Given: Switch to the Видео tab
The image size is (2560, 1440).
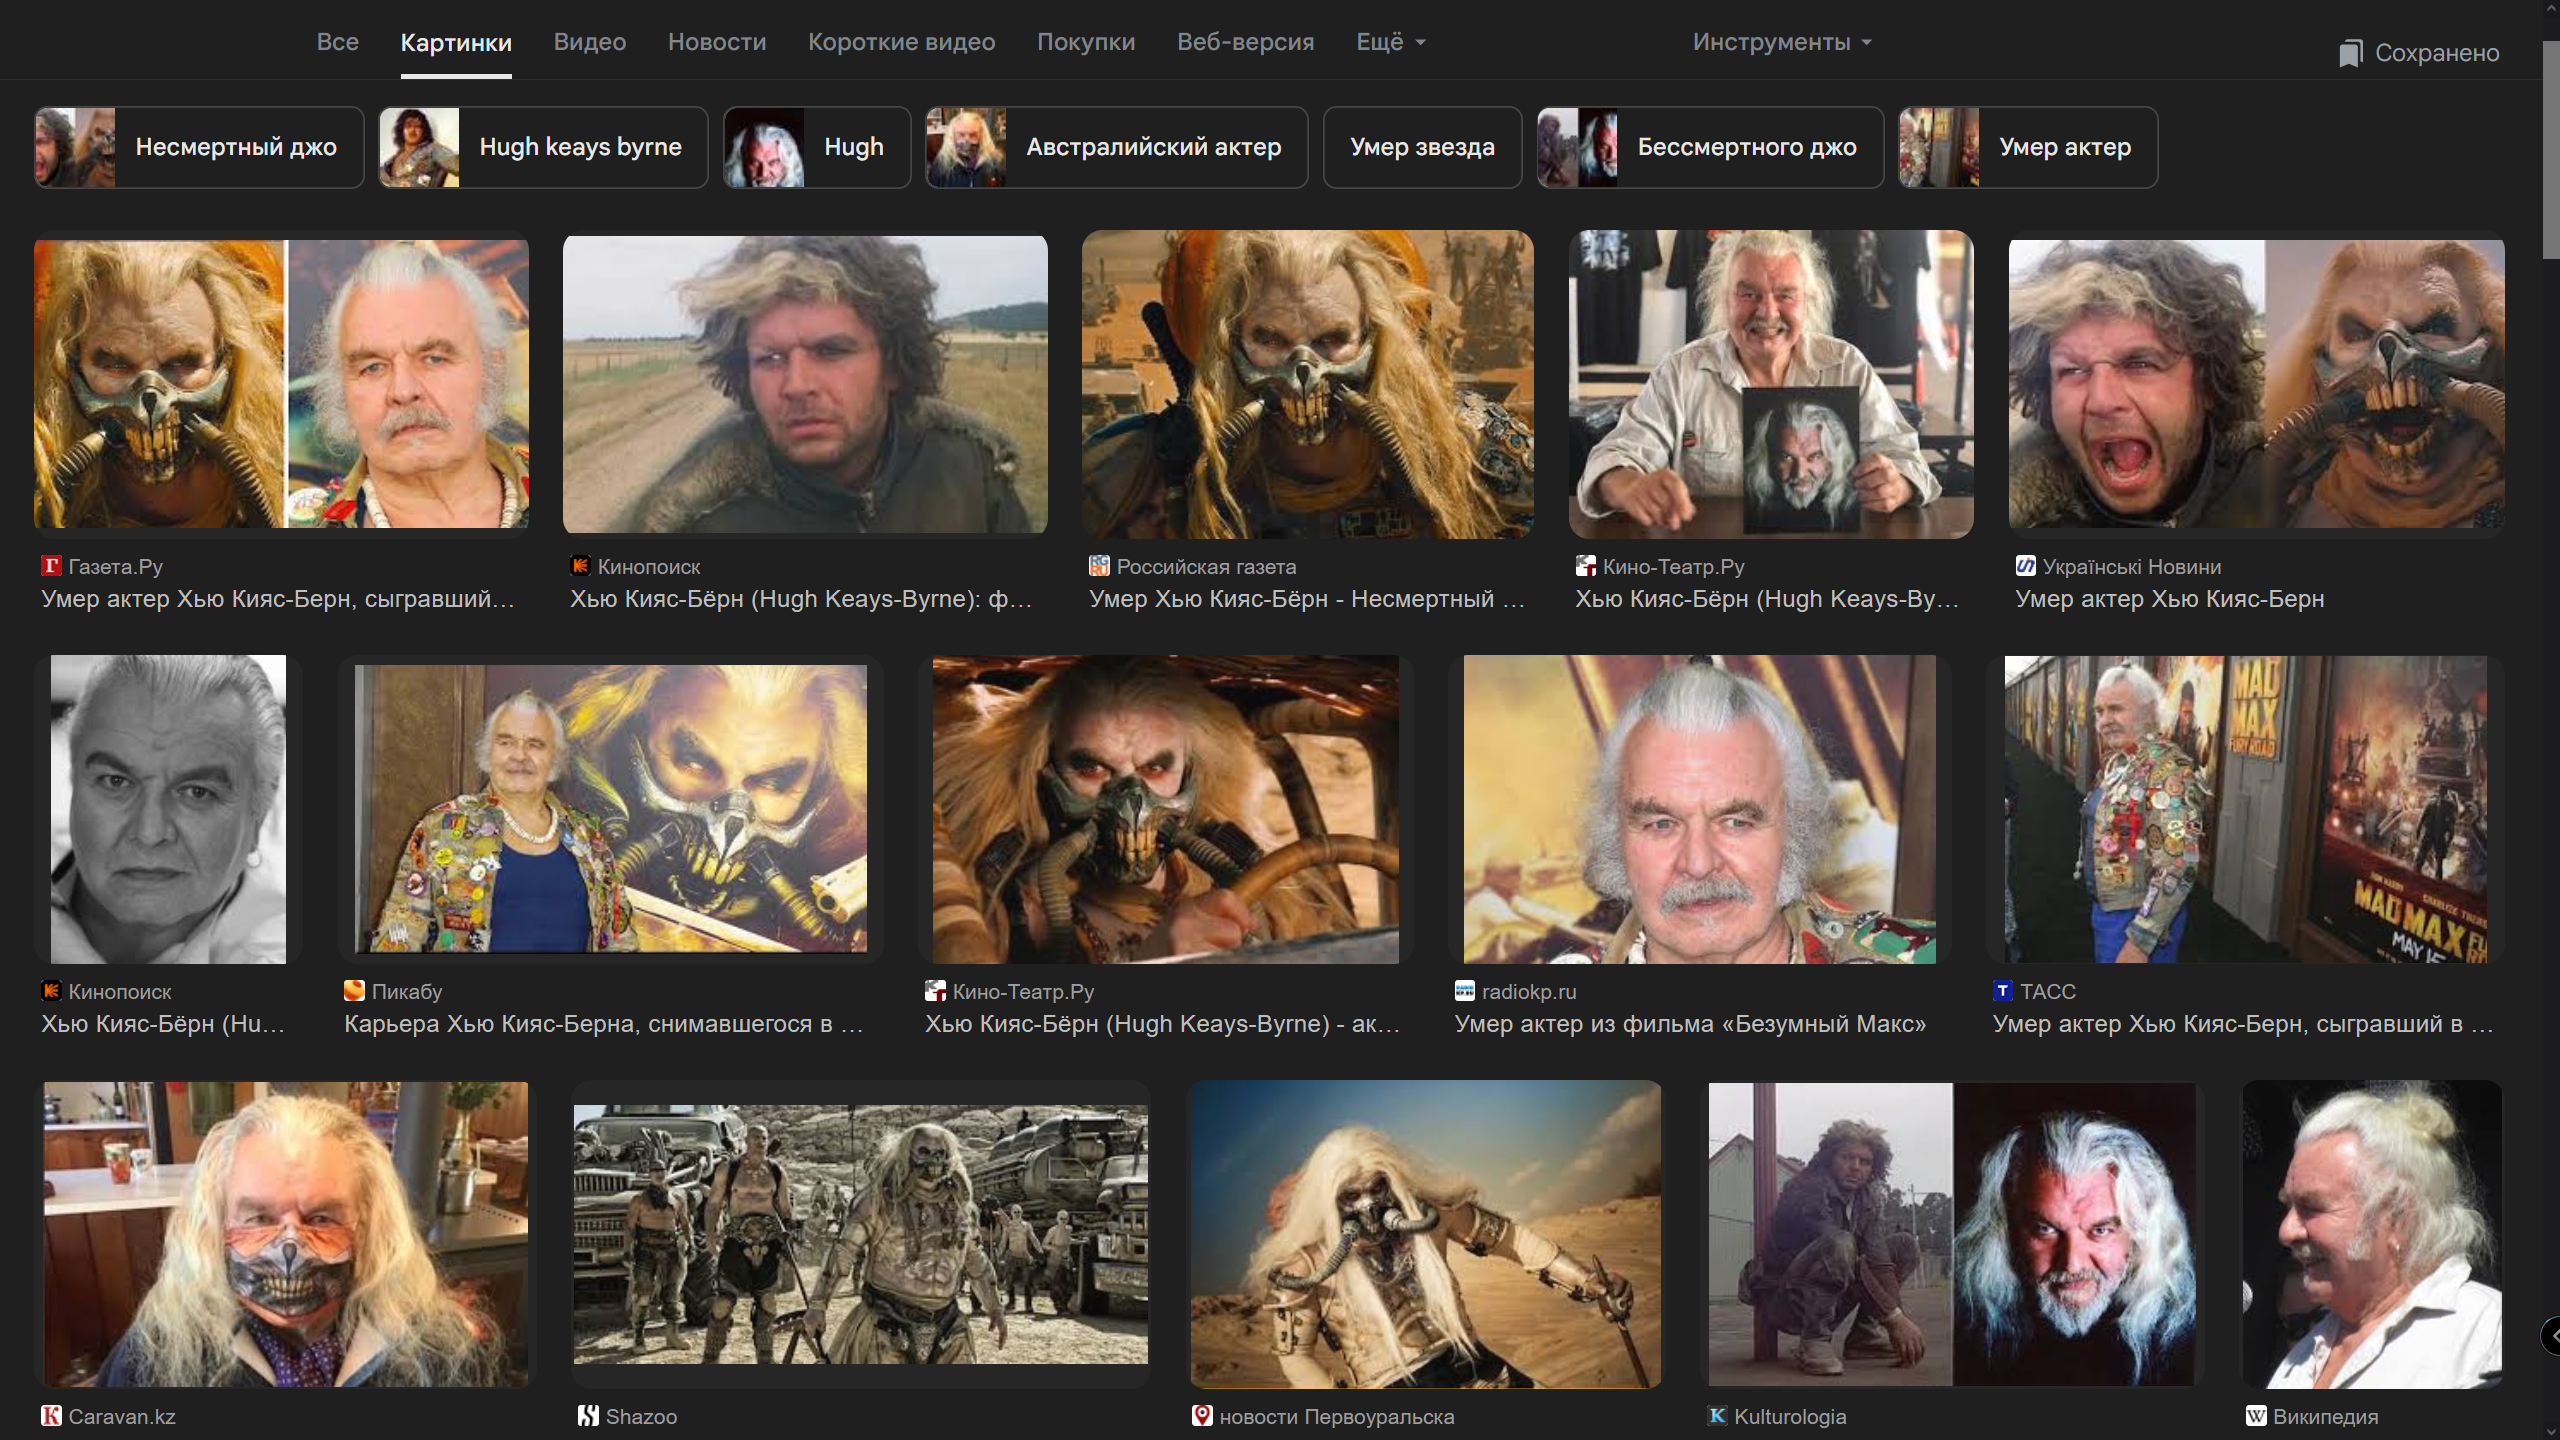Looking at the screenshot, I should [x=590, y=42].
